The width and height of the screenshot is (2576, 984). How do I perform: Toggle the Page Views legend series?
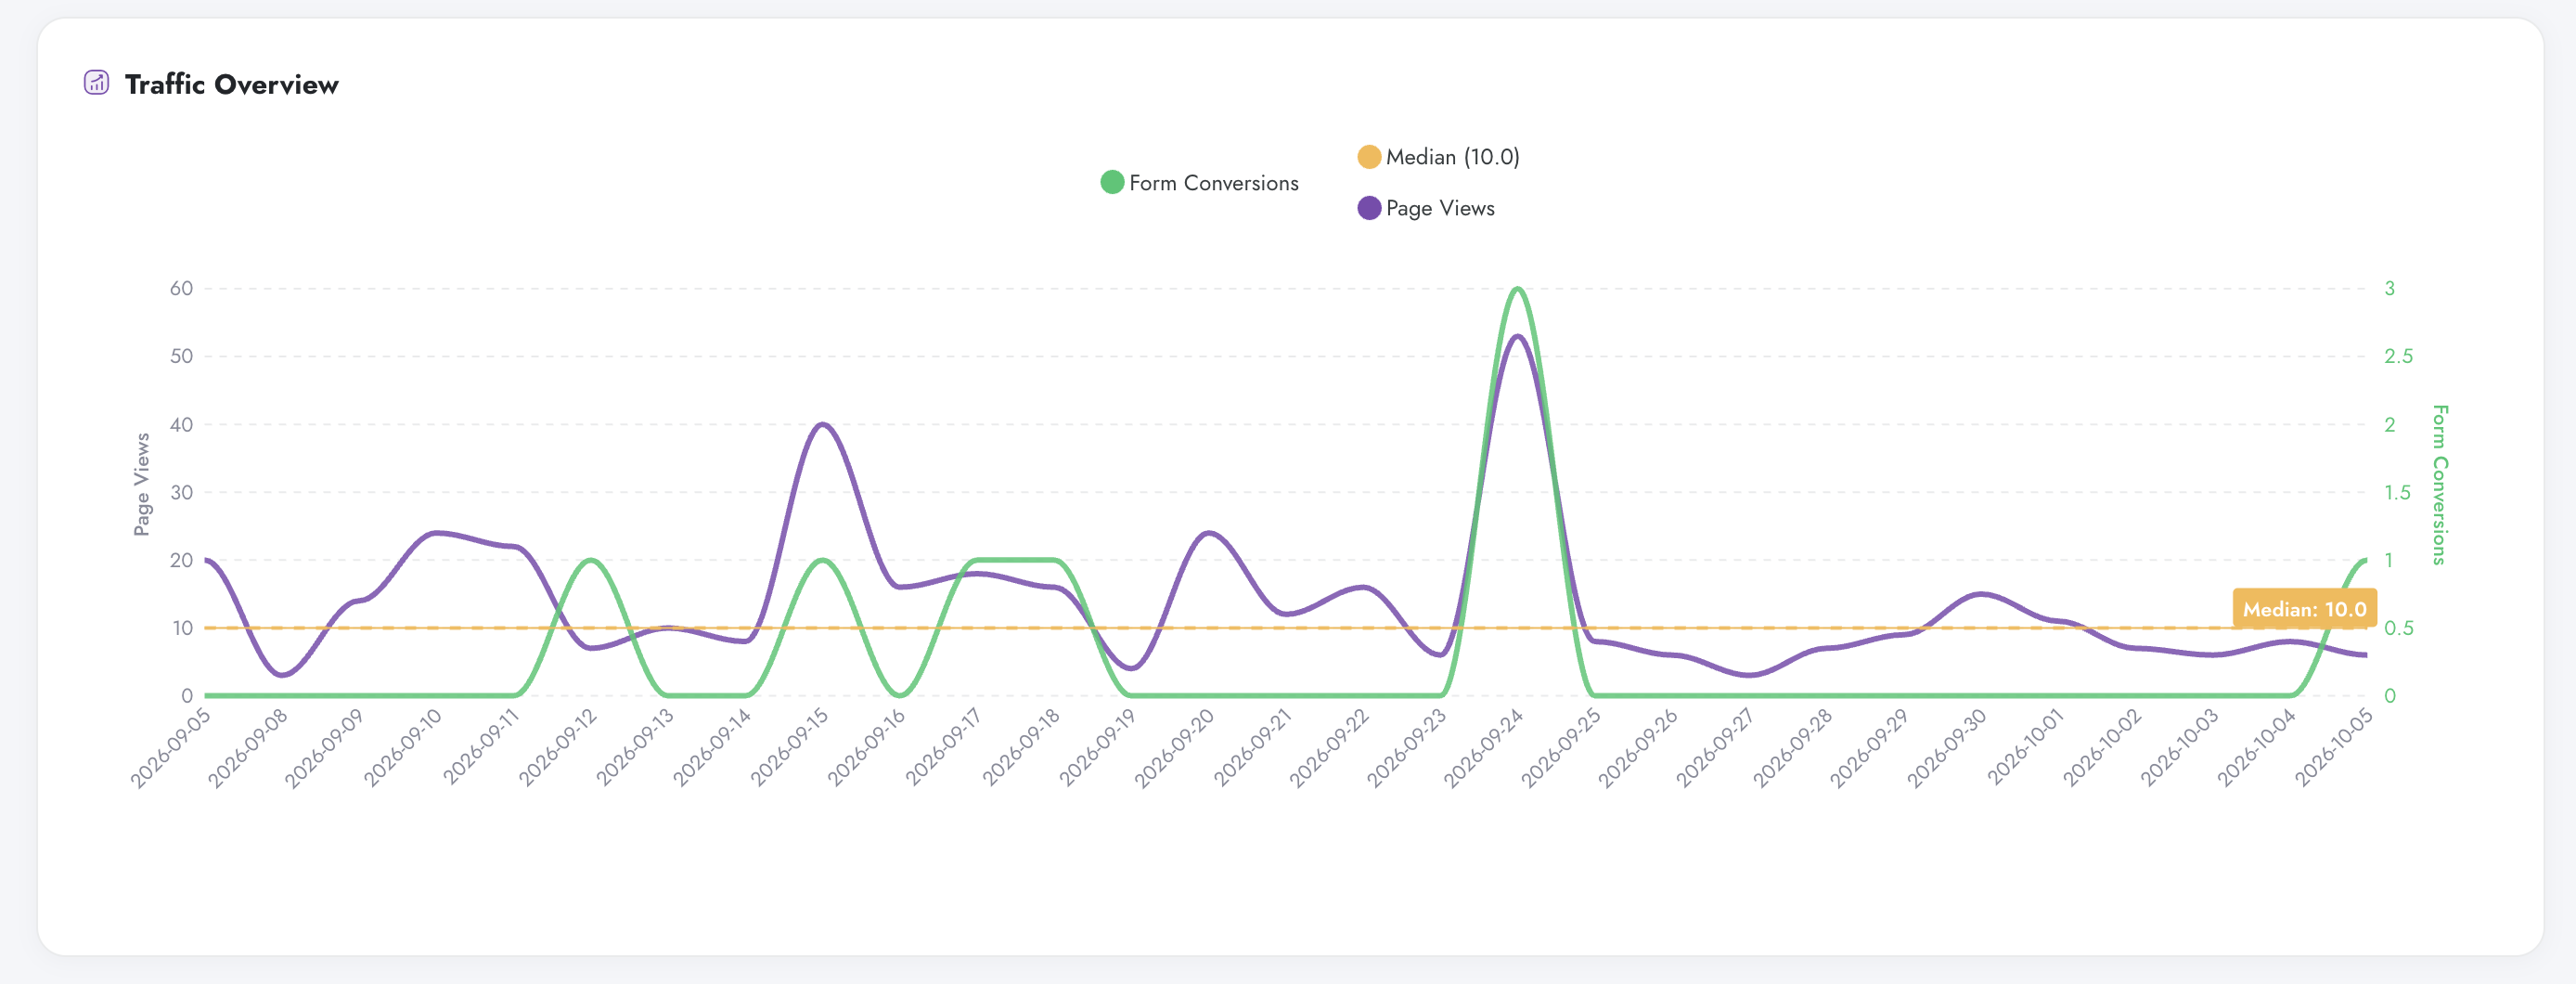pos(1426,208)
